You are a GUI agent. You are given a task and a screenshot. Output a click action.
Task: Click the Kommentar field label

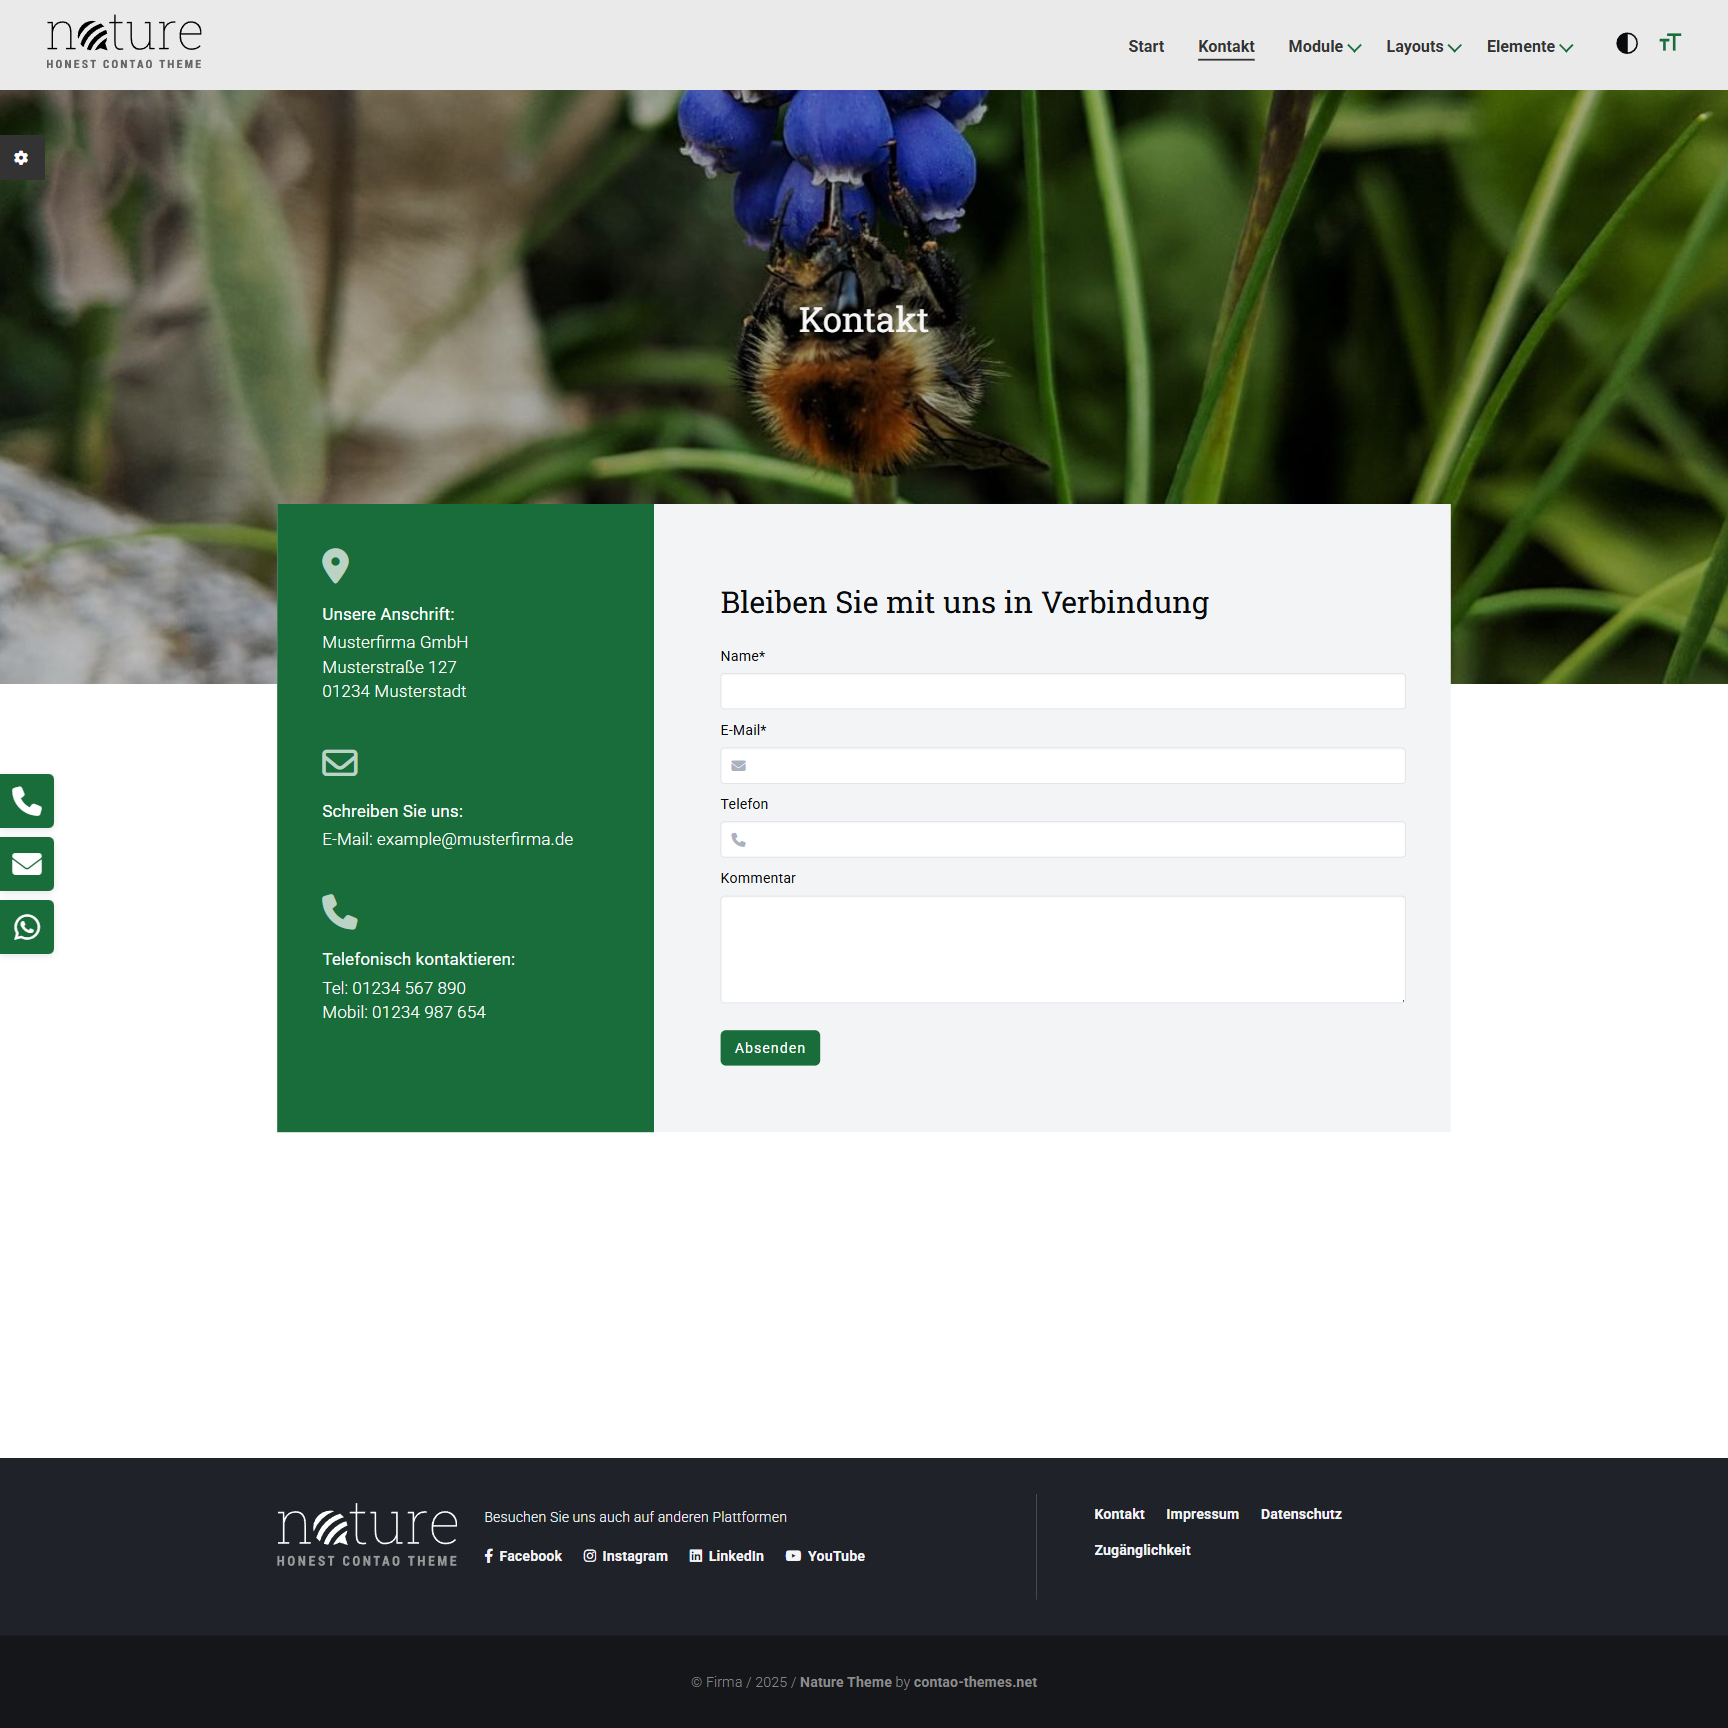coord(758,878)
